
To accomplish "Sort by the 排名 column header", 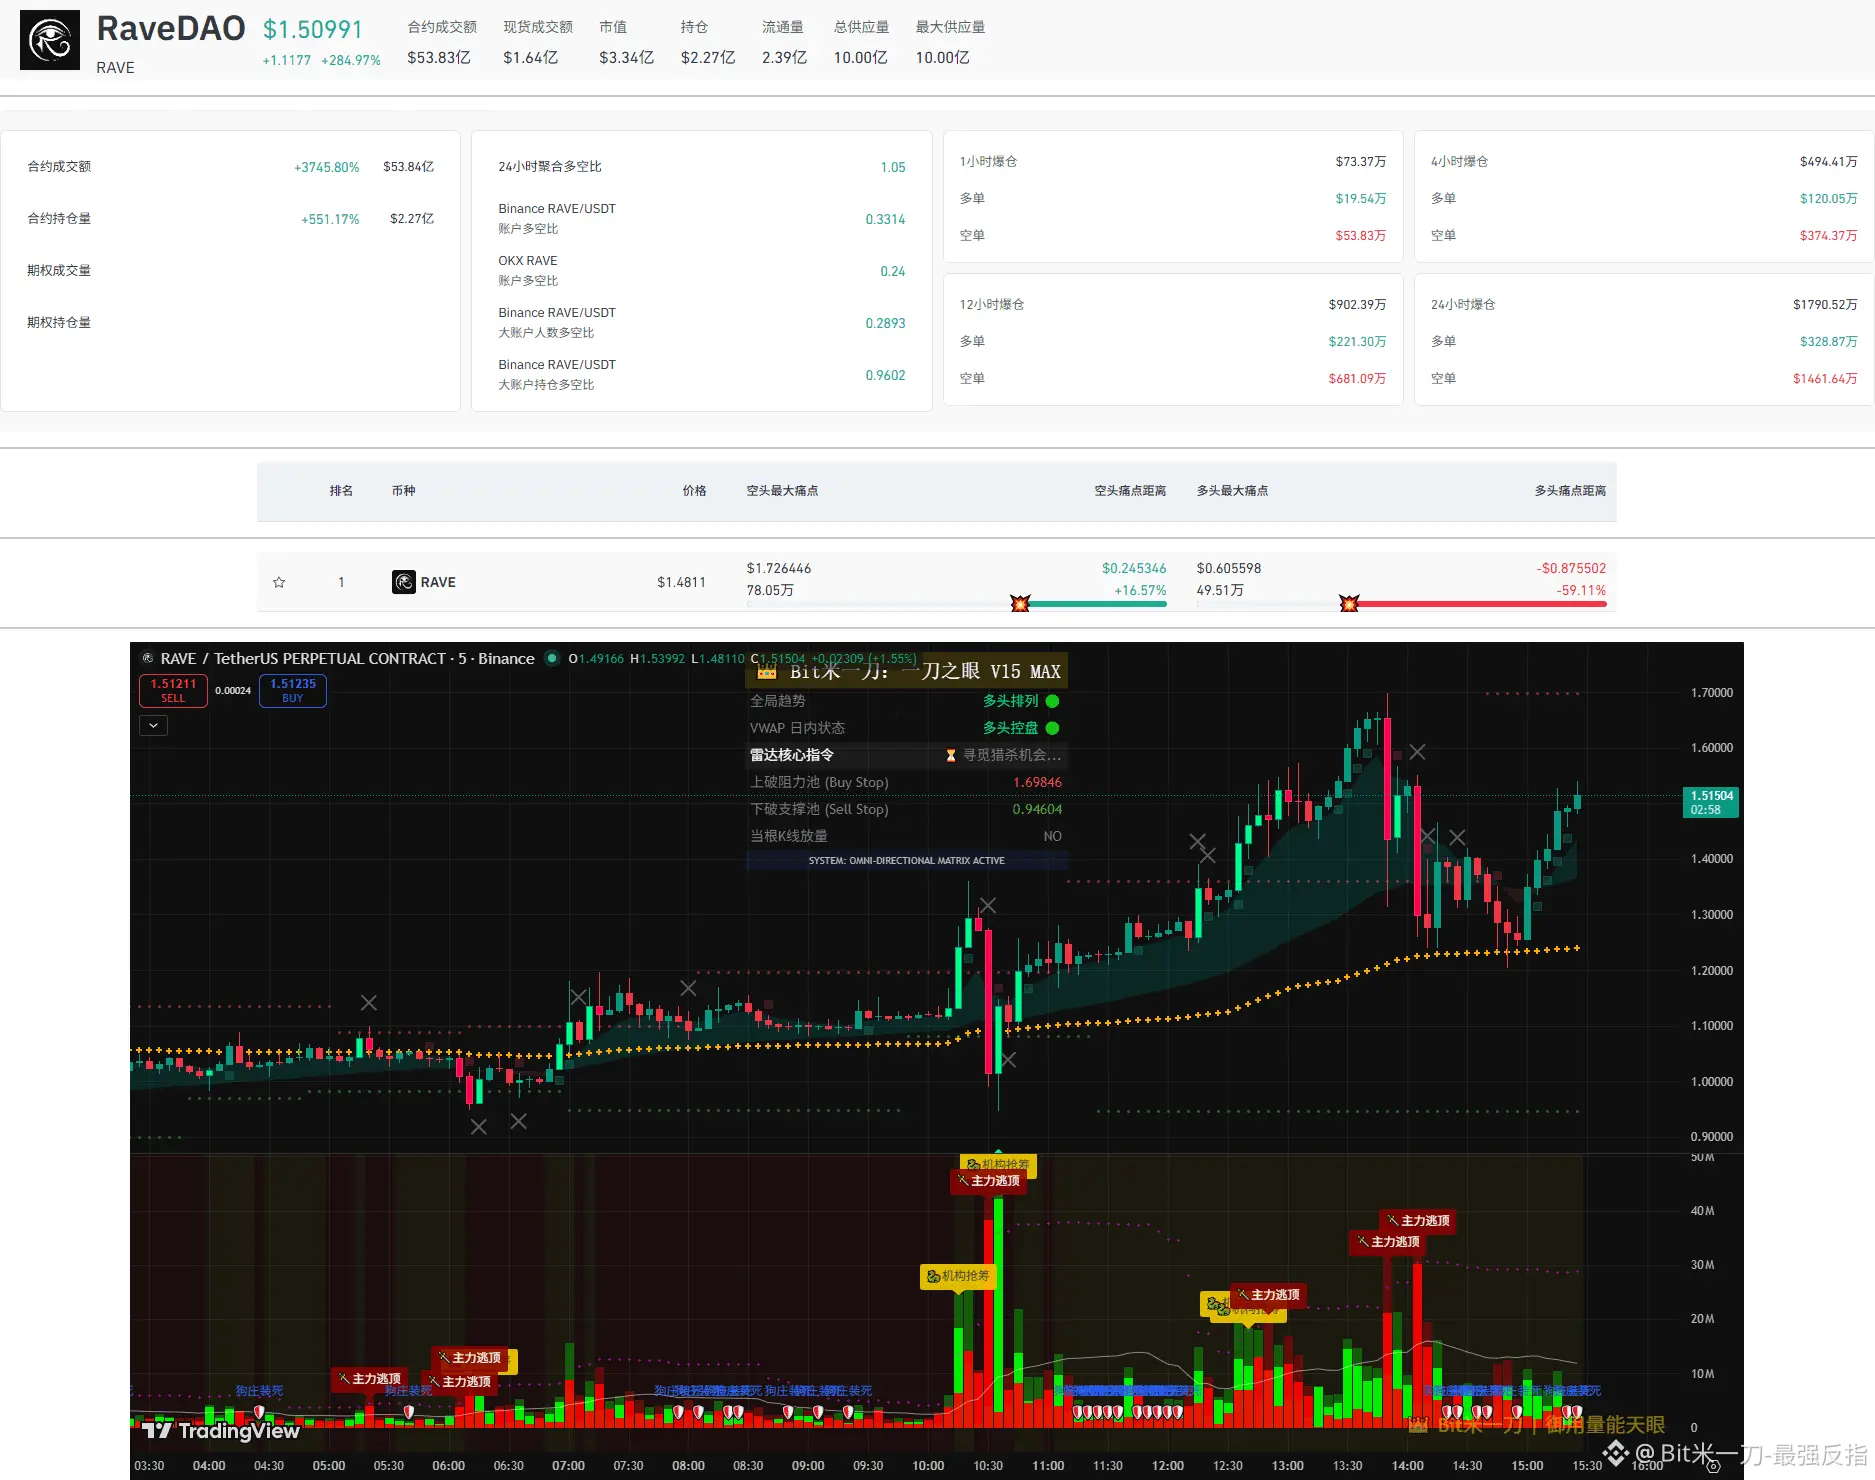I will tap(341, 491).
